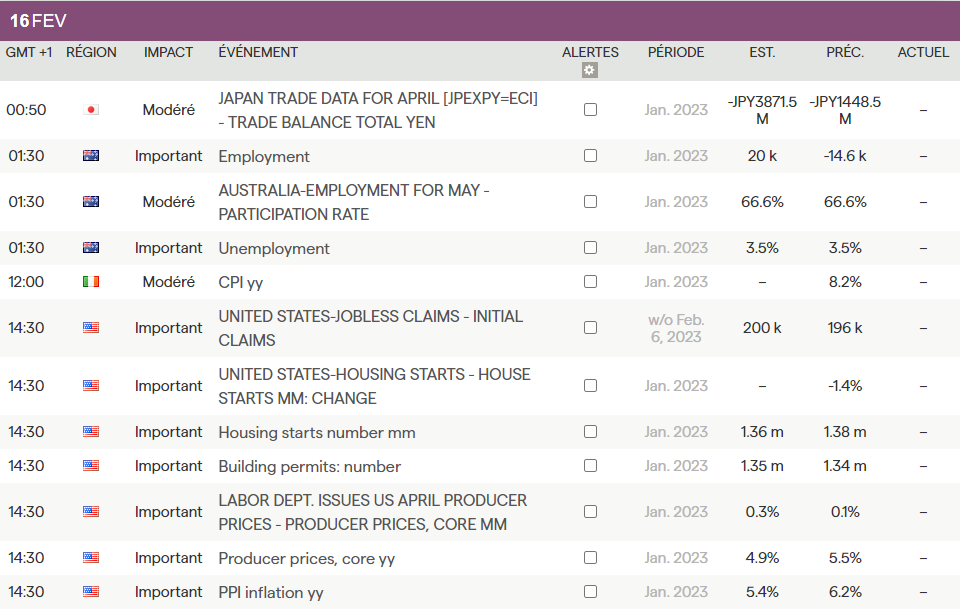962x614 pixels.
Task: Click the Australian flag on the Employment row
Action: [91, 156]
